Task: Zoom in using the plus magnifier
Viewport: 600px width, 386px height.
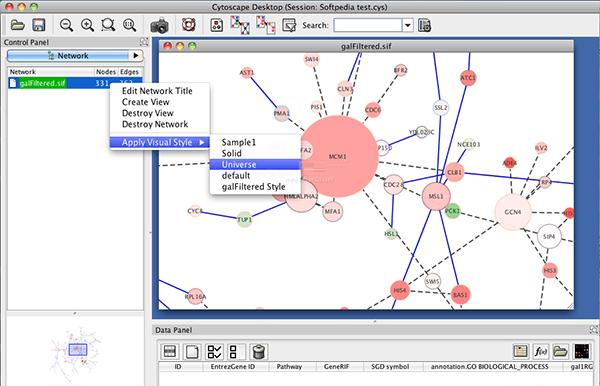Action: click(x=88, y=25)
